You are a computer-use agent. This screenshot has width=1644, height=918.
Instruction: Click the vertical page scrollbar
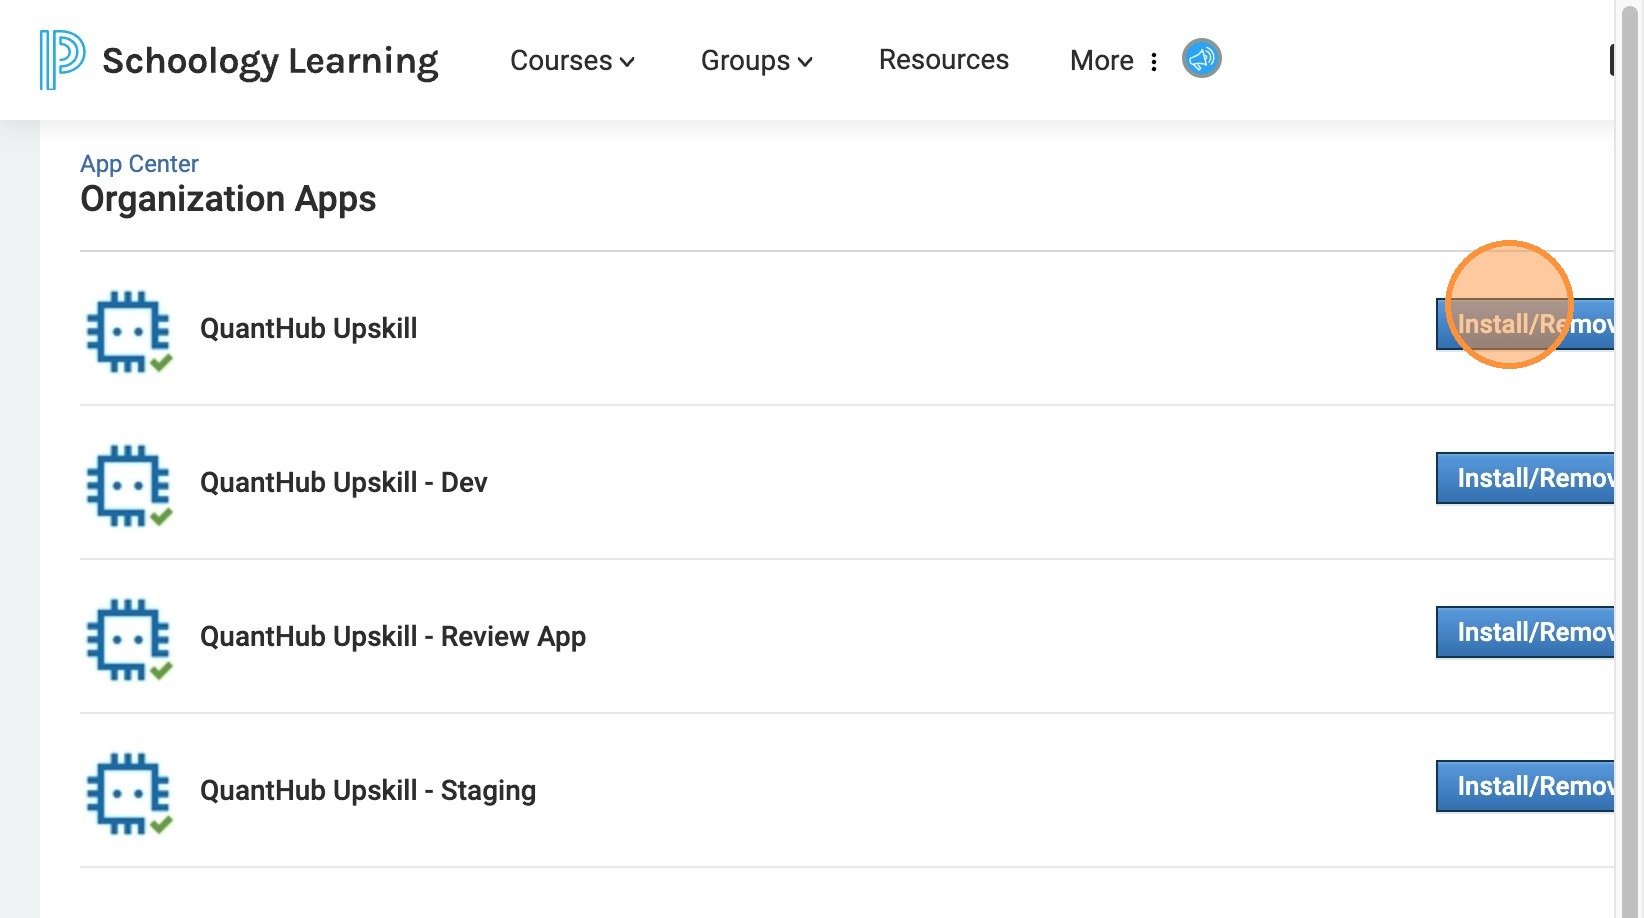point(1630,459)
